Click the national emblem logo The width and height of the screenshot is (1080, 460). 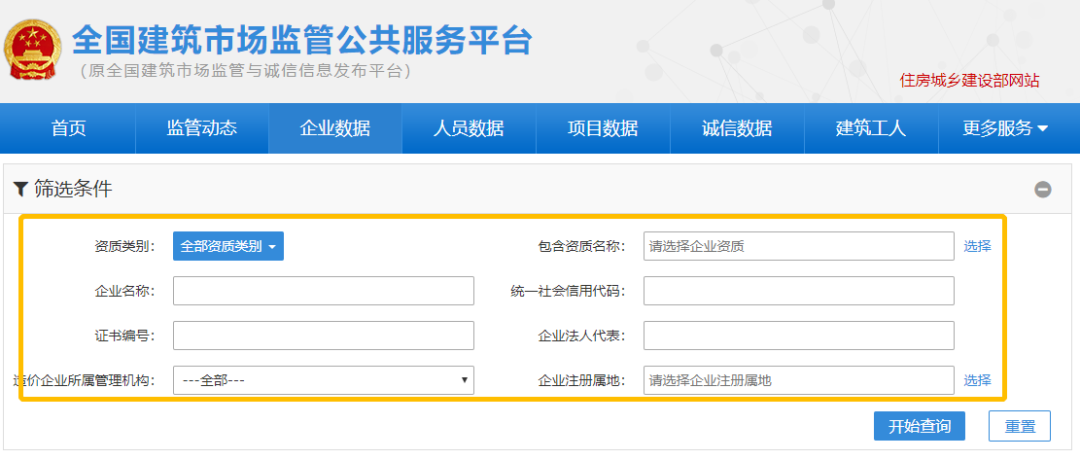click(32, 50)
